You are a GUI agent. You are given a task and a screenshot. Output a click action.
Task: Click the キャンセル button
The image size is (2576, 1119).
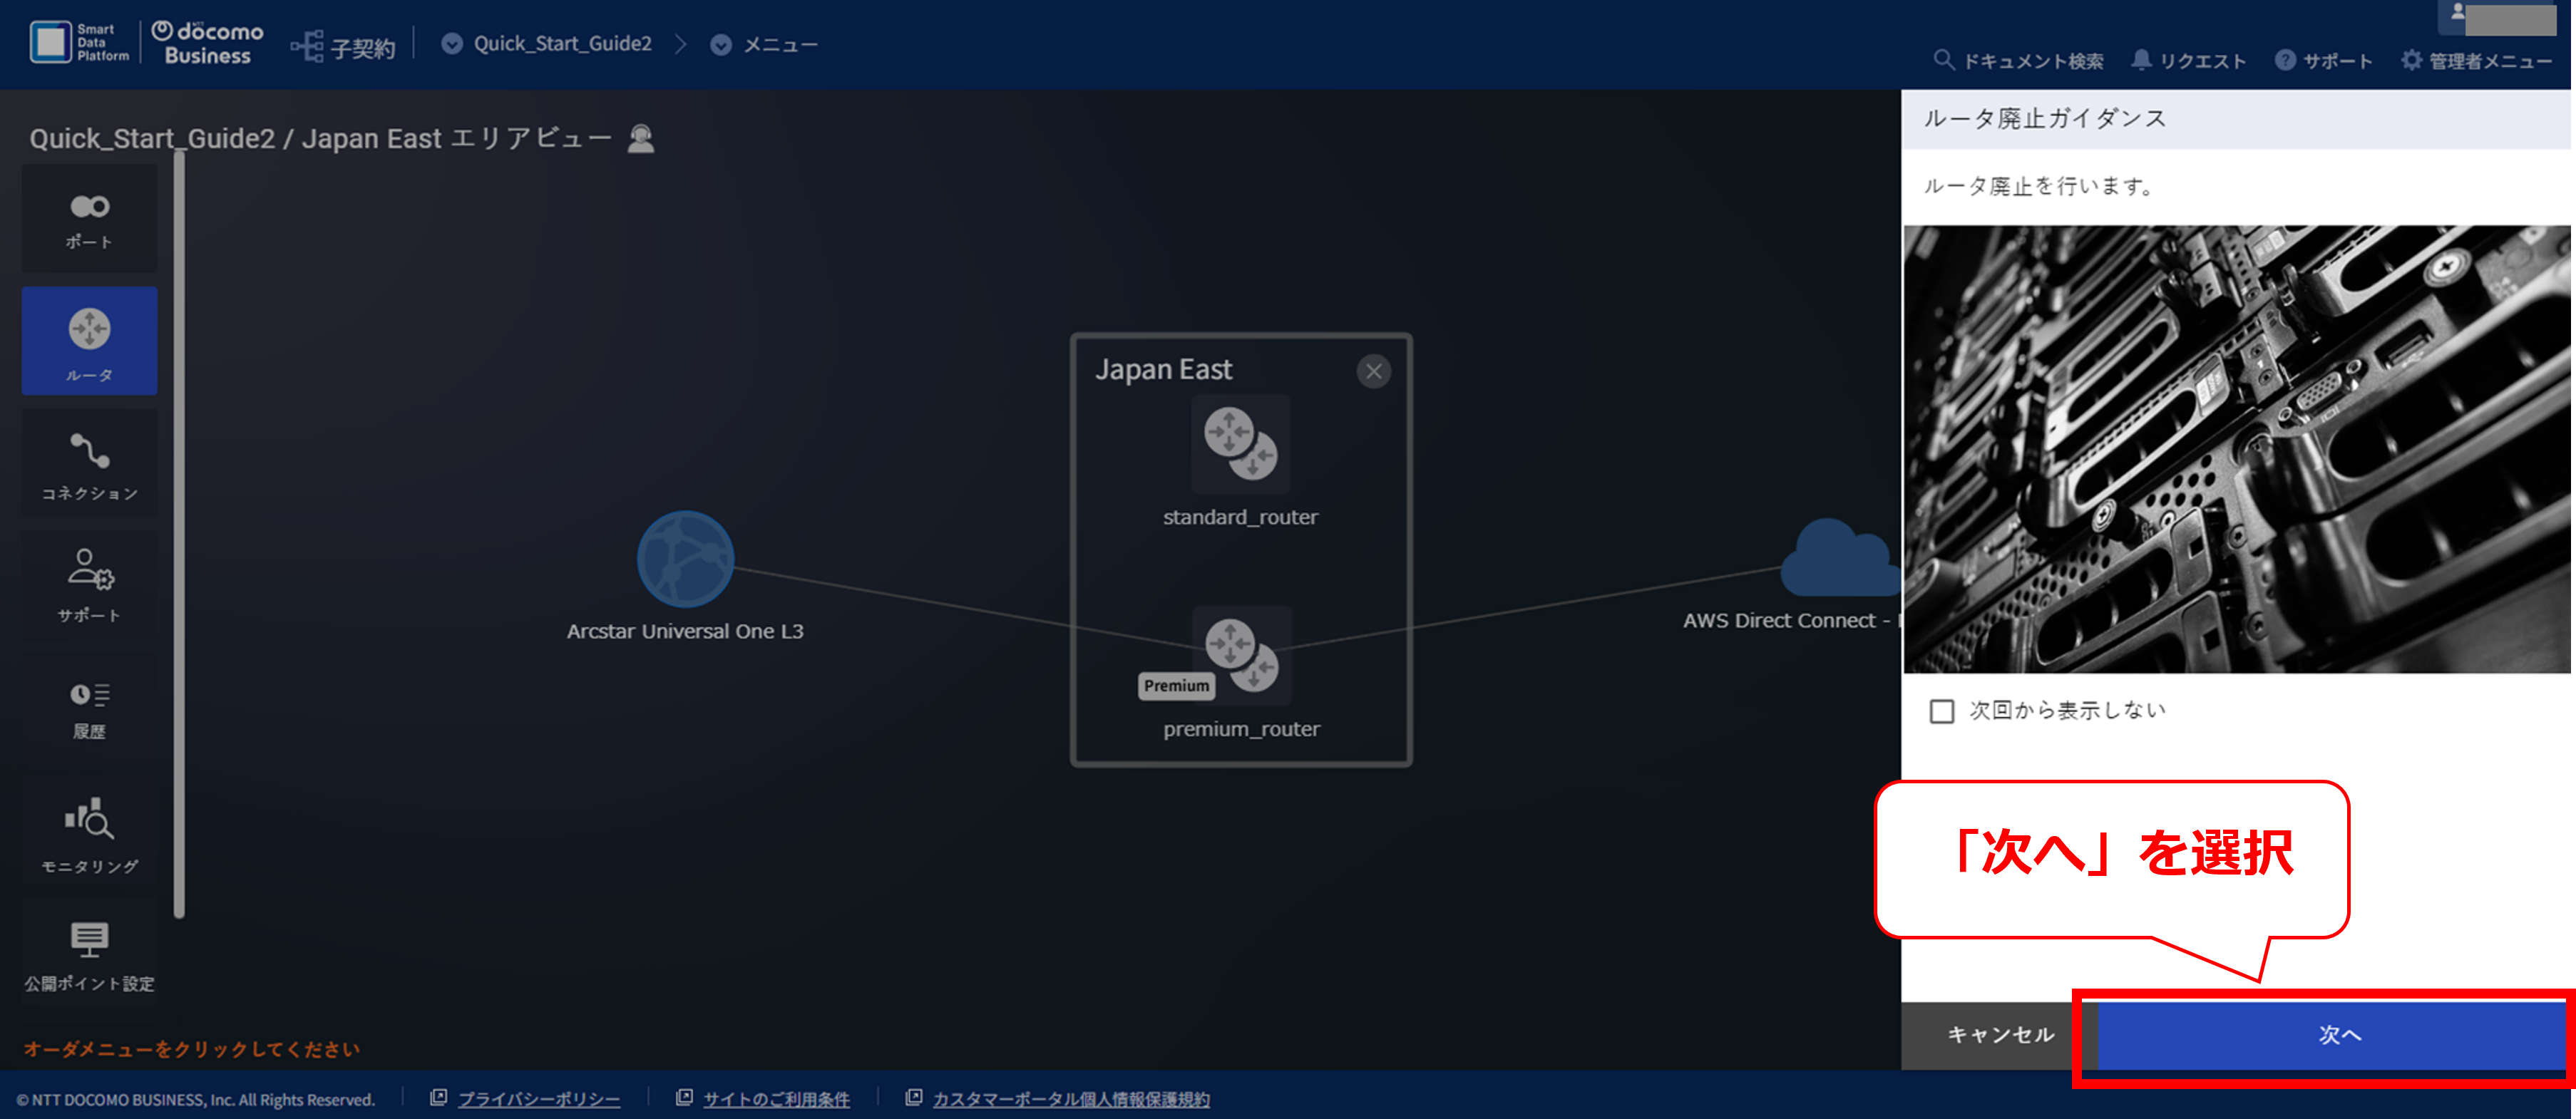pyautogui.click(x=2000, y=1035)
